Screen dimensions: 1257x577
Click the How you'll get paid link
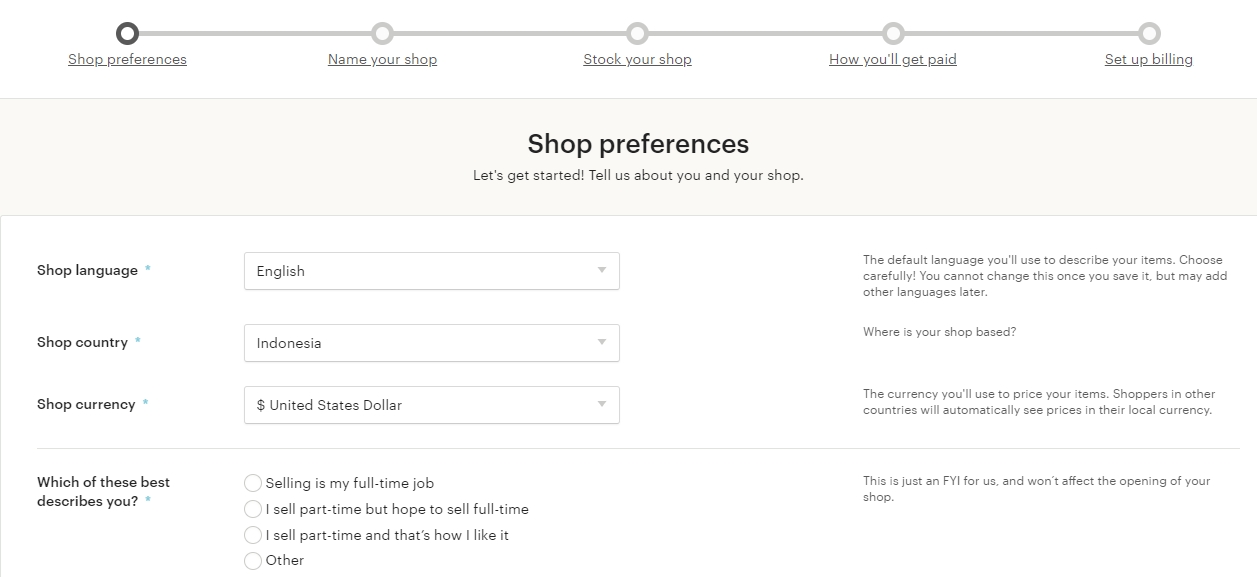[x=892, y=60]
